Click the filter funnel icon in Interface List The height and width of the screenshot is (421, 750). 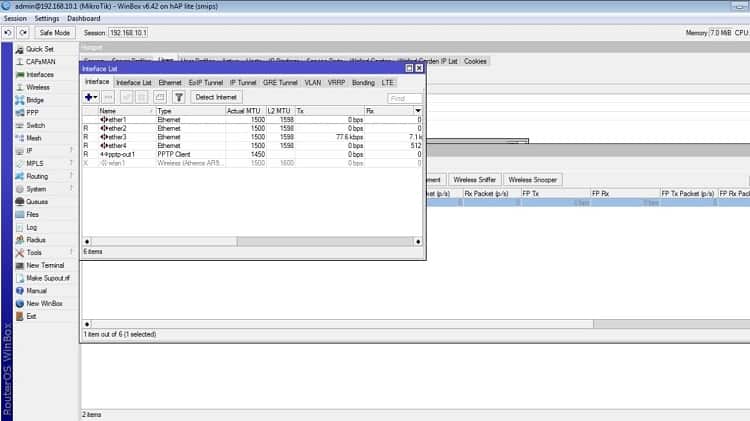tap(178, 97)
